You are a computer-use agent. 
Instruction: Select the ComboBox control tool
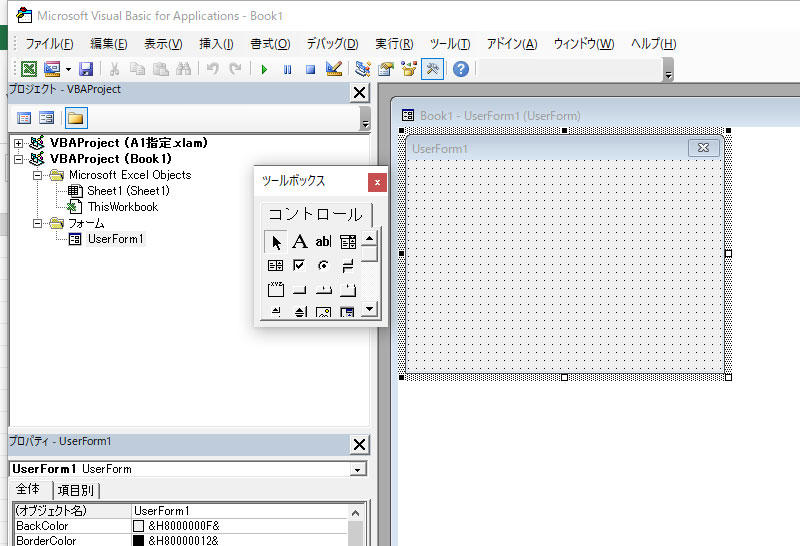(348, 242)
